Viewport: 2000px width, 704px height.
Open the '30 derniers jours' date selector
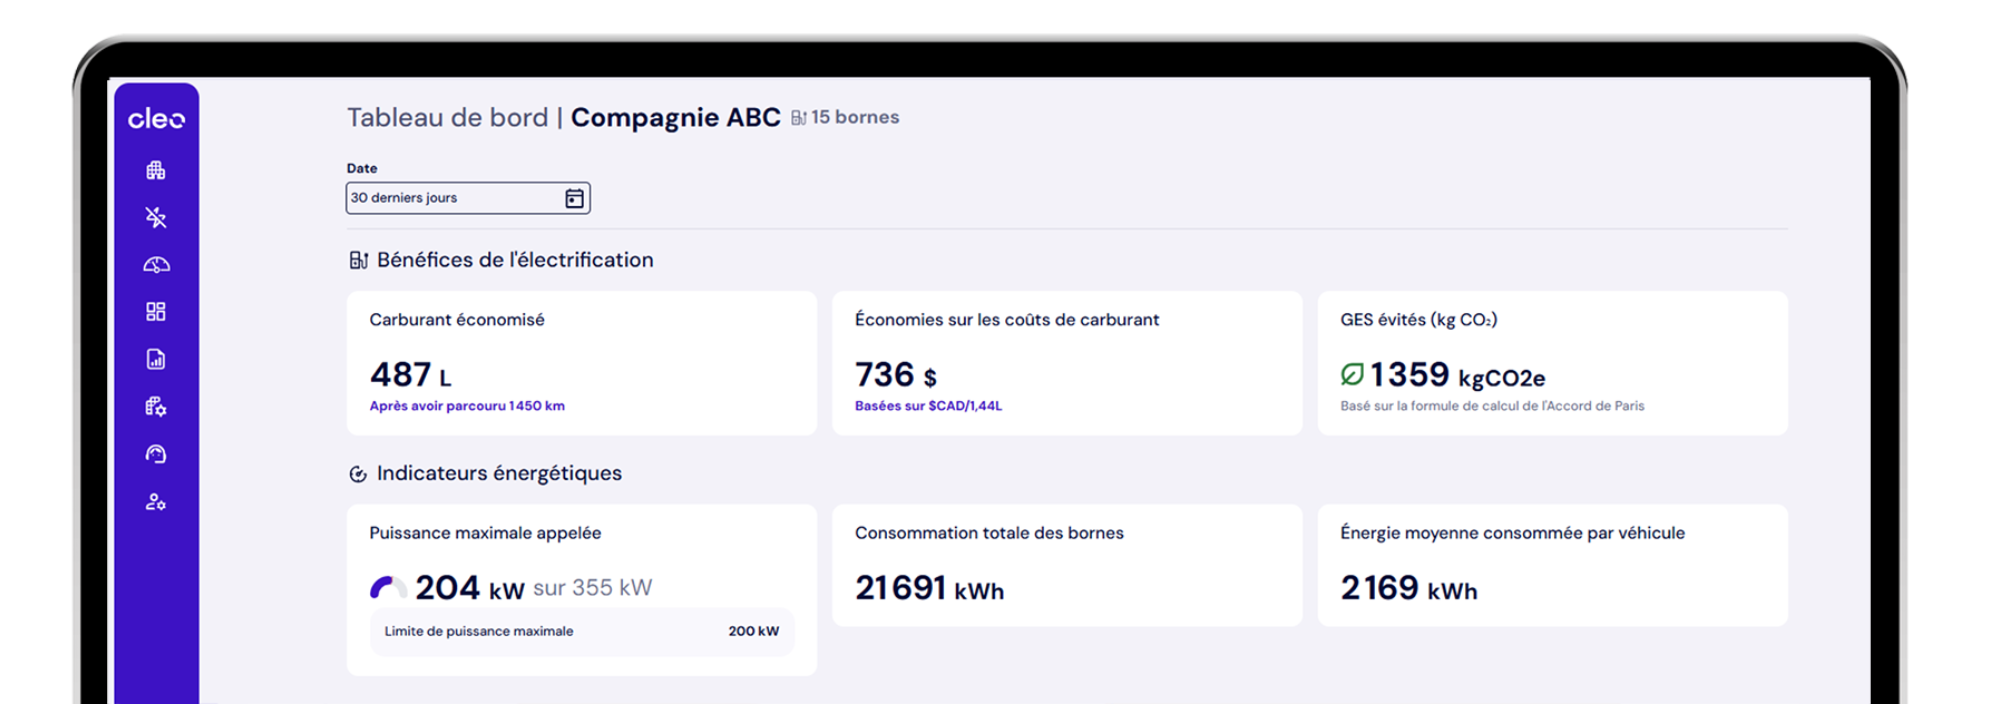[x=455, y=198]
